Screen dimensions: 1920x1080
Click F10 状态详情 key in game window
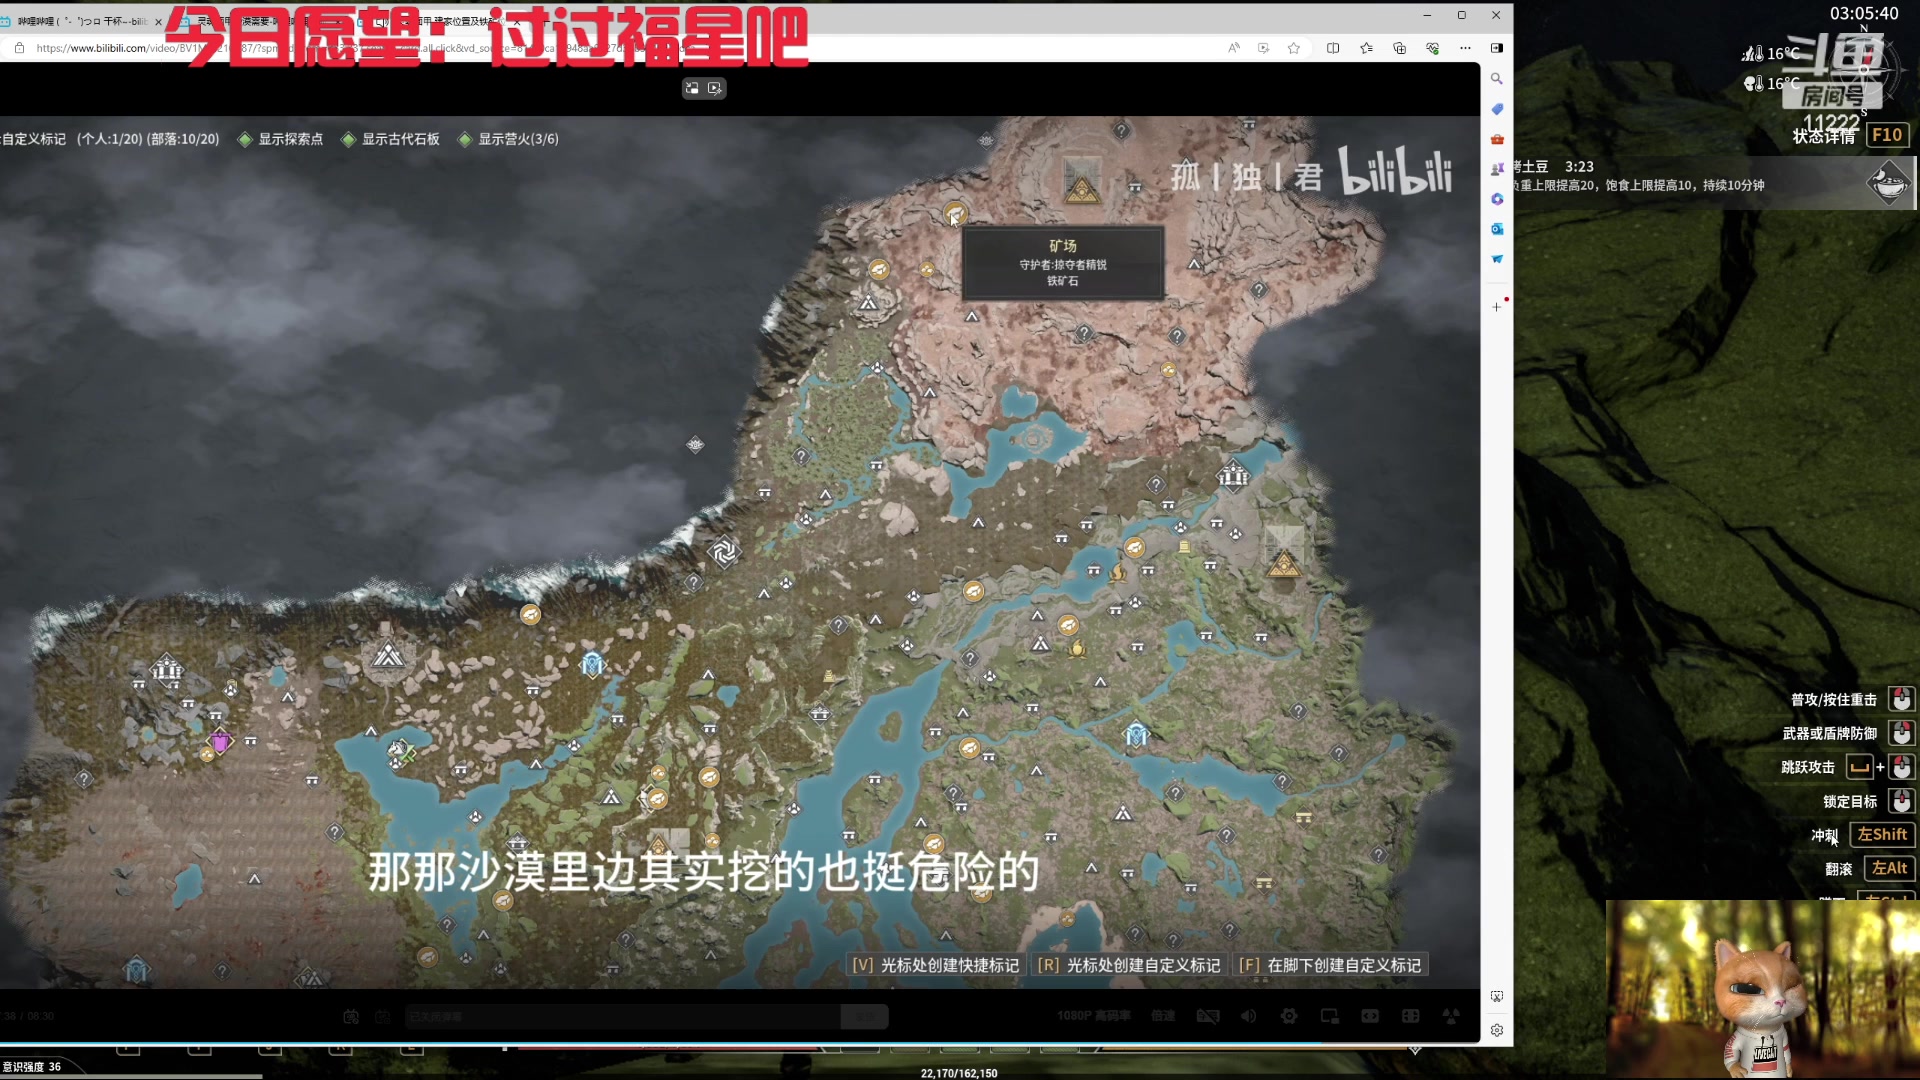click(1887, 135)
